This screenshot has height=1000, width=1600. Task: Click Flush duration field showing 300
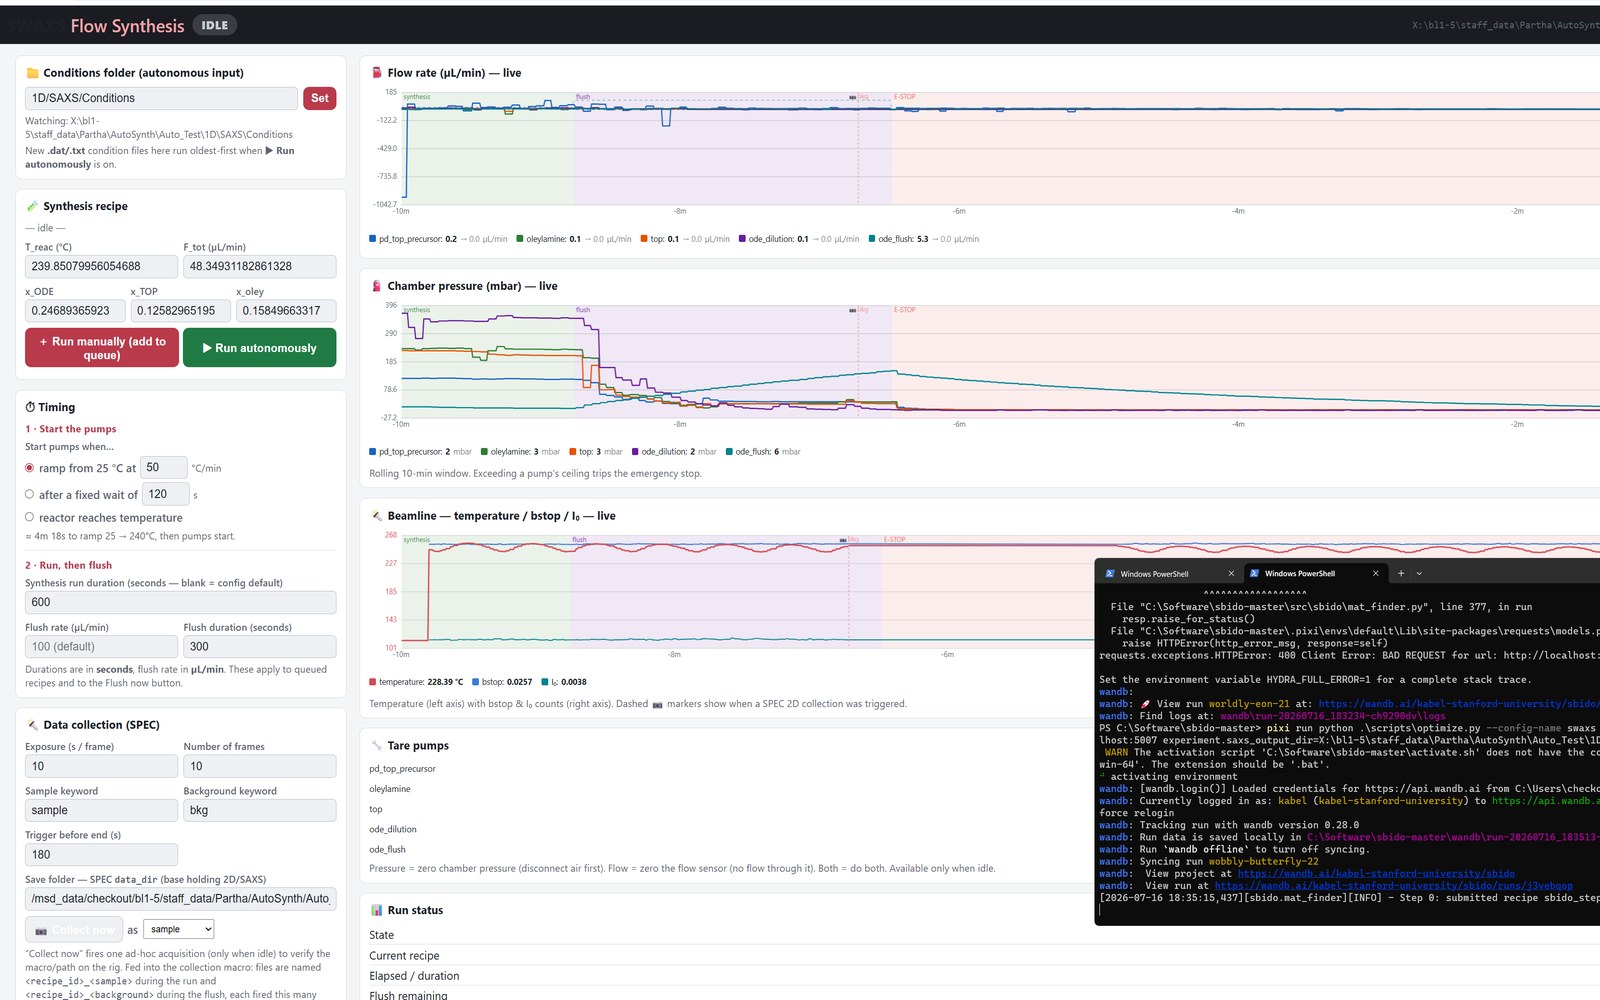tap(260, 647)
